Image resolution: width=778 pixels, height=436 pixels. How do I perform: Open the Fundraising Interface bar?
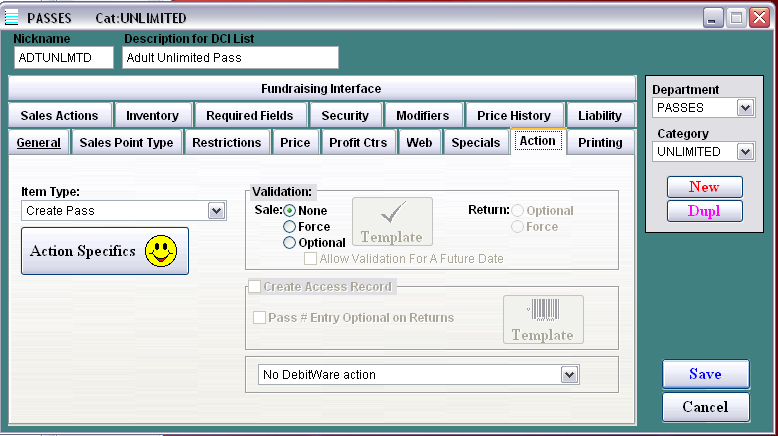pos(322,88)
